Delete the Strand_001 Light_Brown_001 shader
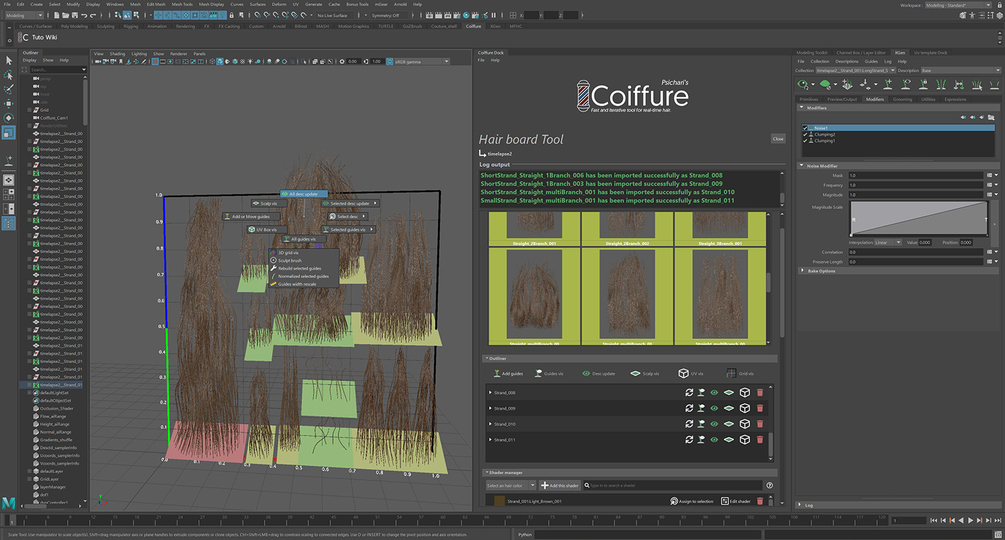This screenshot has height=540, width=1005. [x=760, y=501]
